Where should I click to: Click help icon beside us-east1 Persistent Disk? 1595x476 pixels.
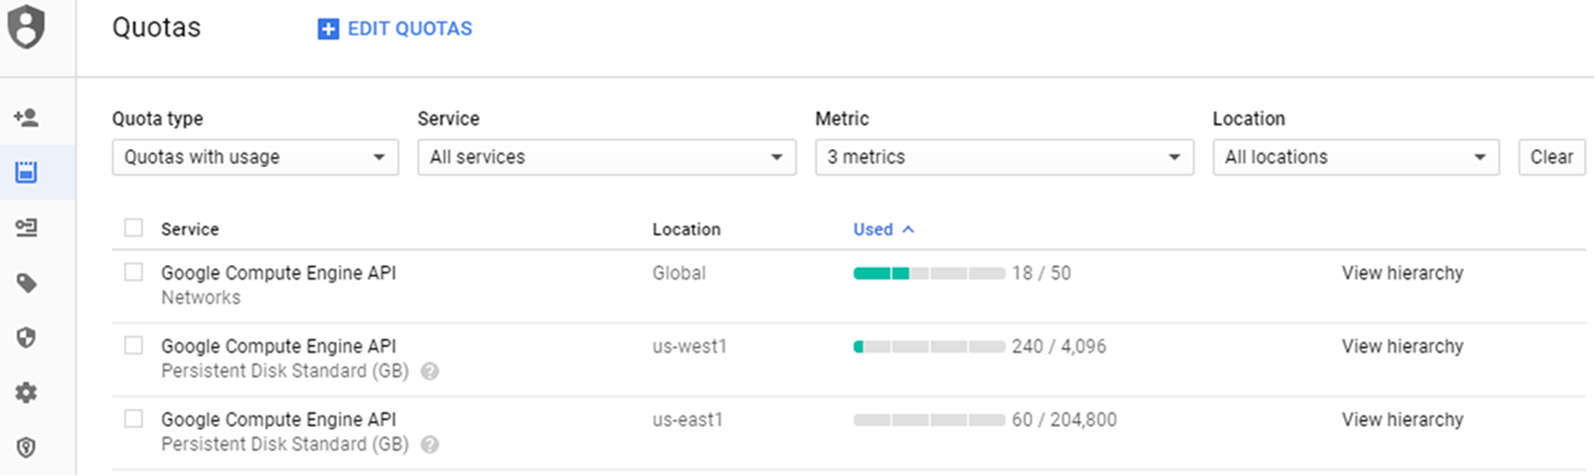click(430, 445)
